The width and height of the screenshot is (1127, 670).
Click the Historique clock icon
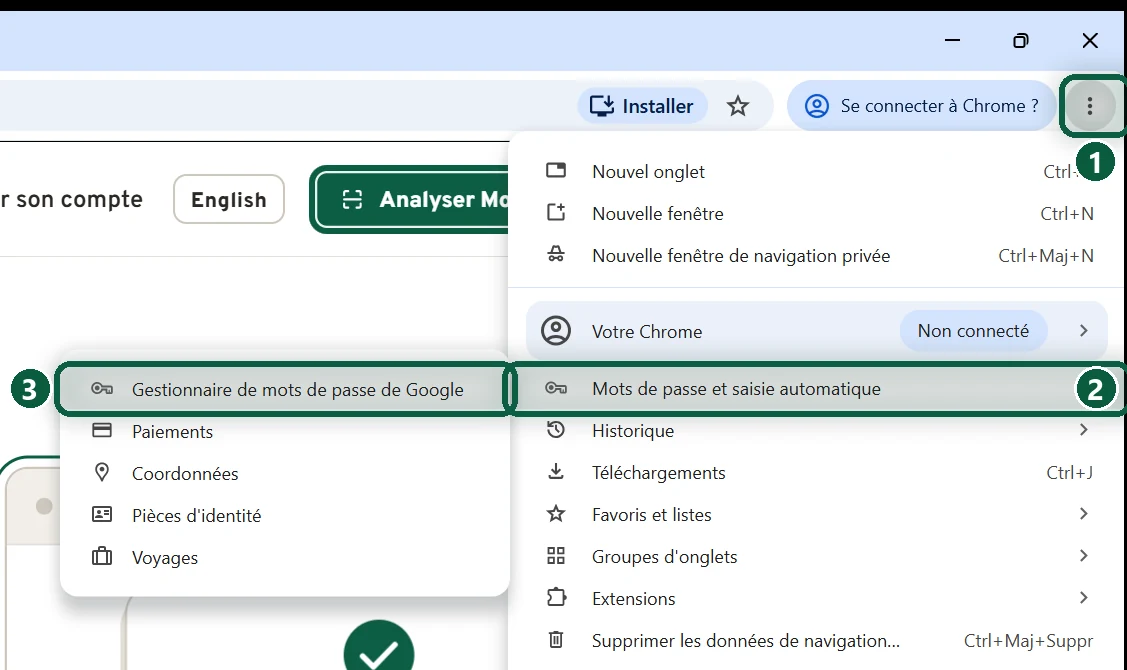coord(556,430)
